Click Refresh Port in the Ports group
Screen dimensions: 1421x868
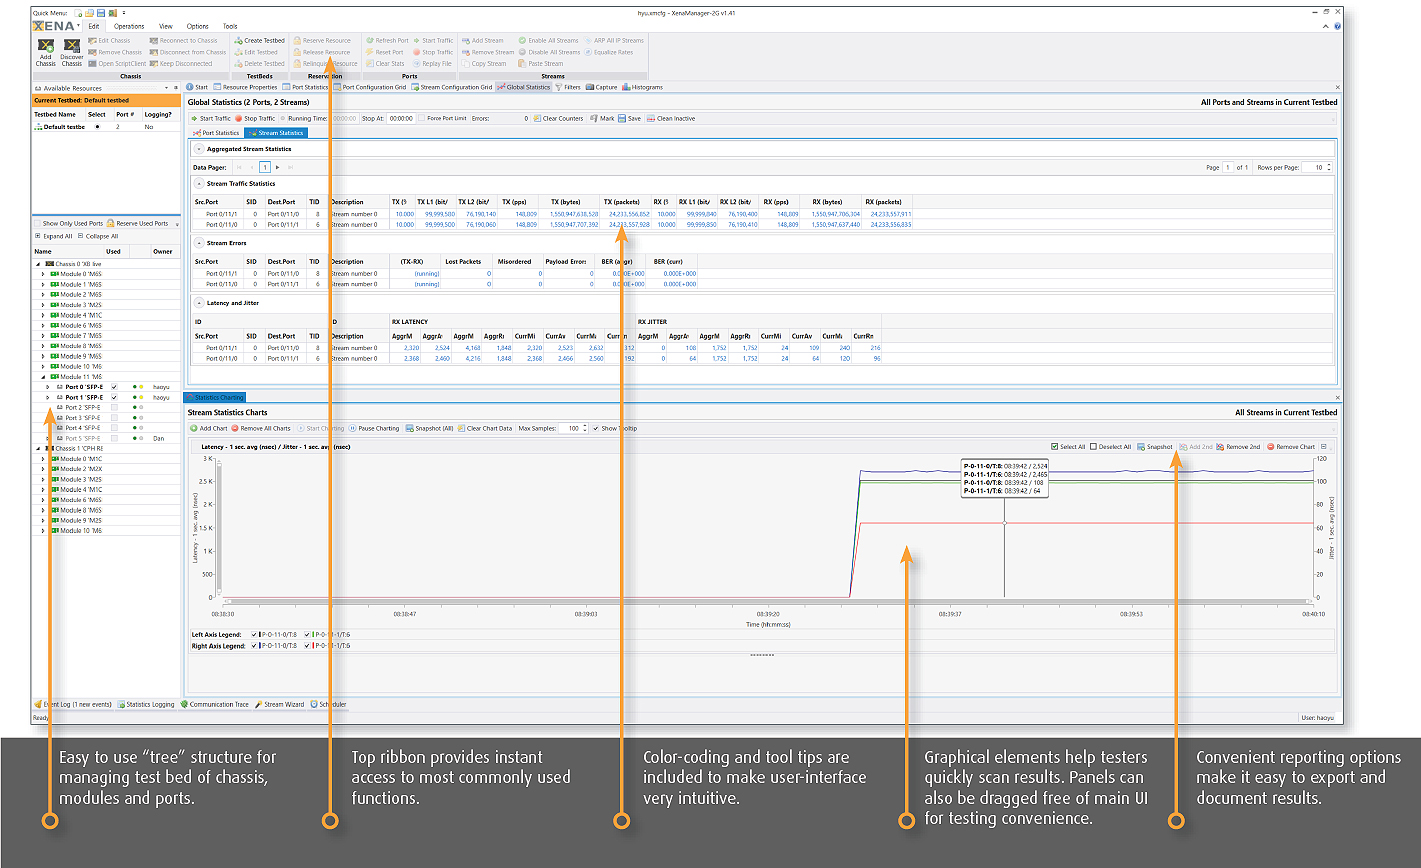click(x=387, y=41)
